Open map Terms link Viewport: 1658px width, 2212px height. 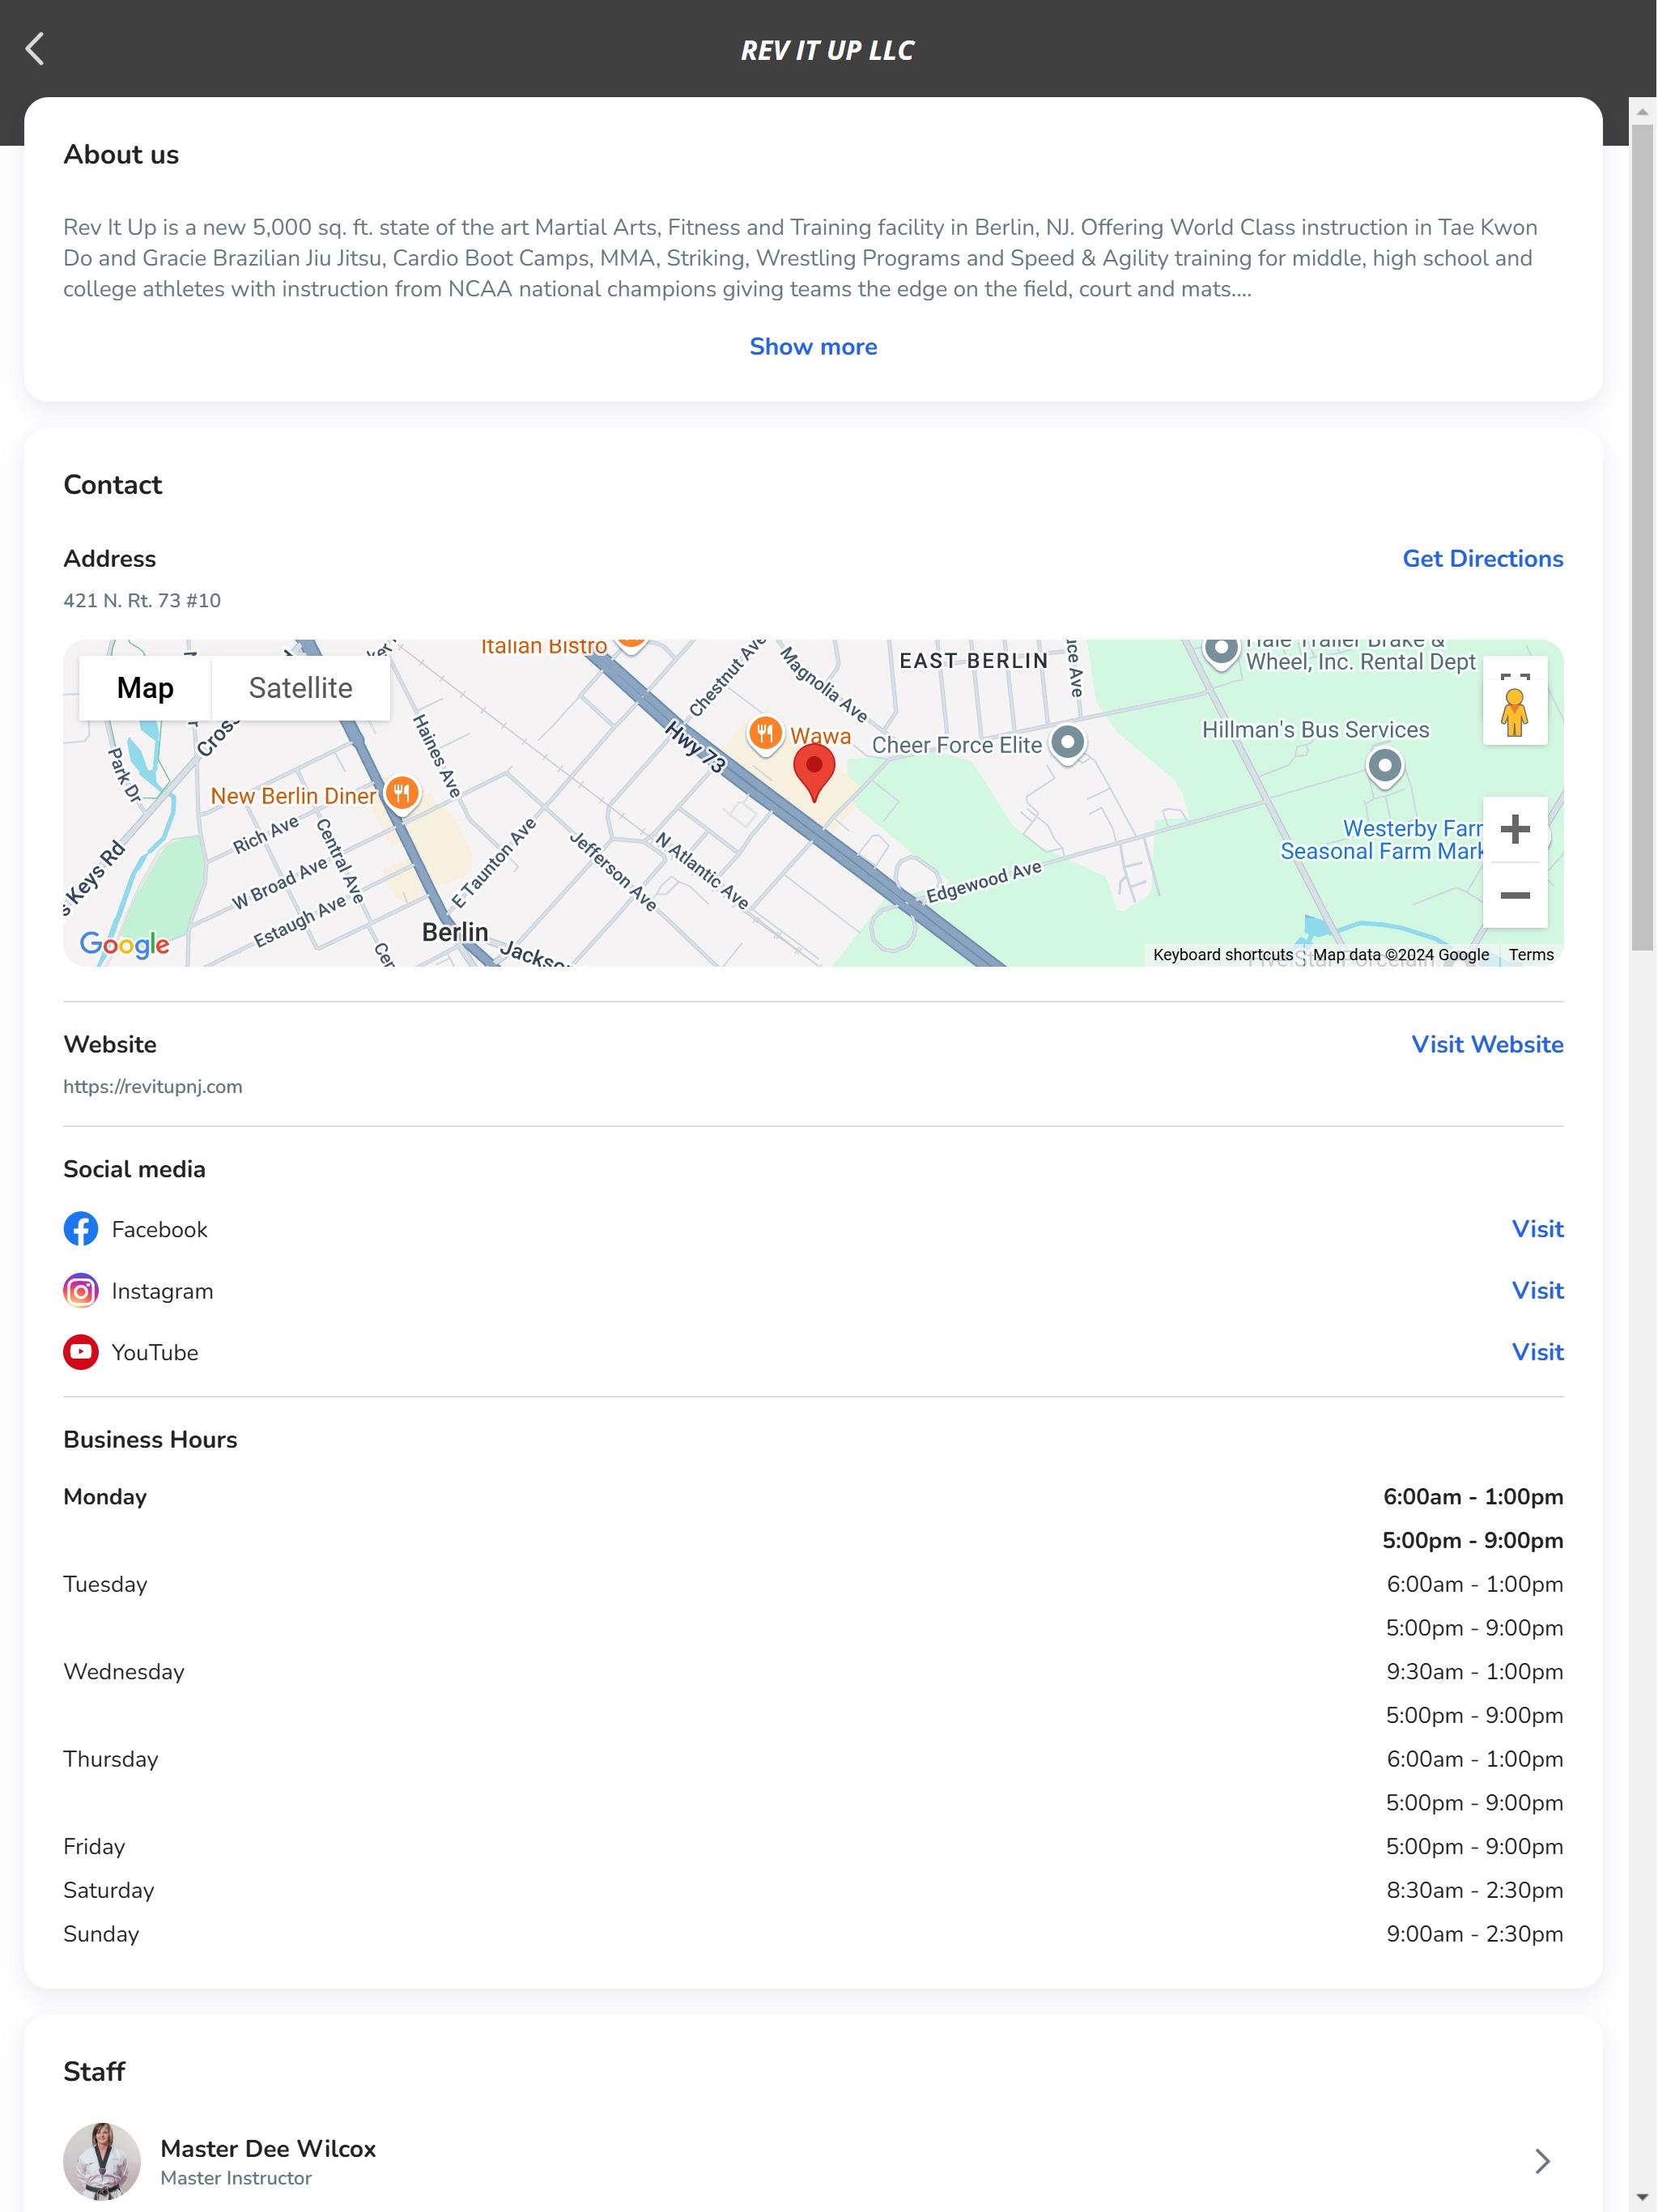pyautogui.click(x=1531, y=955)
